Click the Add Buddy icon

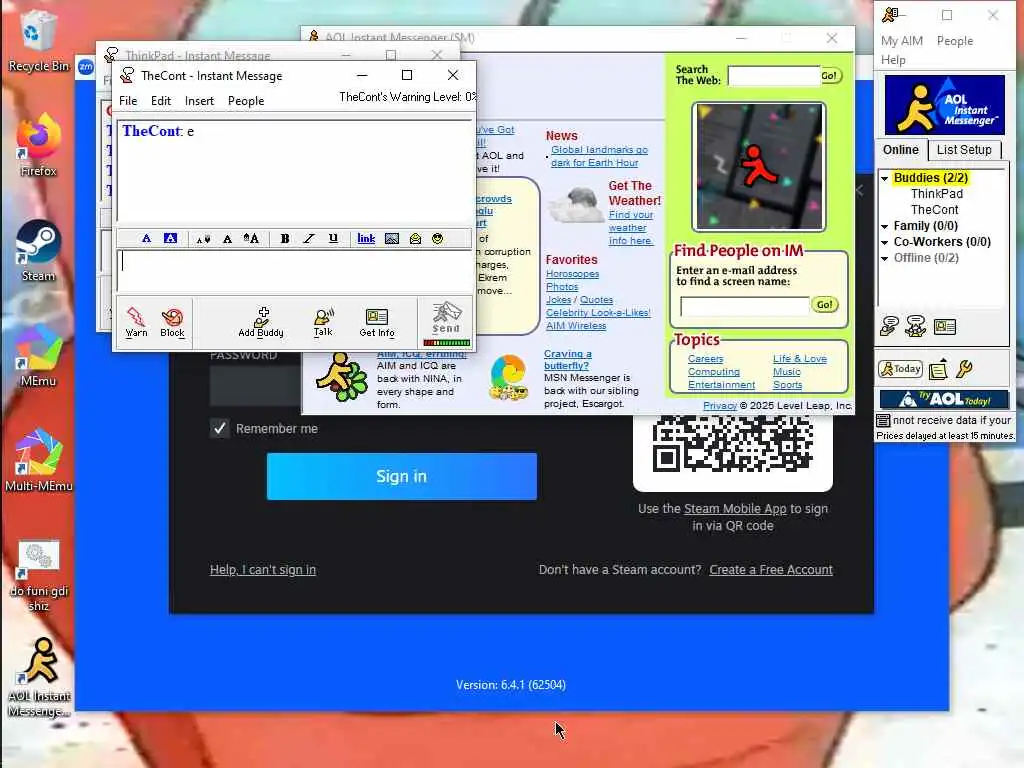click(x=261, y=322)
